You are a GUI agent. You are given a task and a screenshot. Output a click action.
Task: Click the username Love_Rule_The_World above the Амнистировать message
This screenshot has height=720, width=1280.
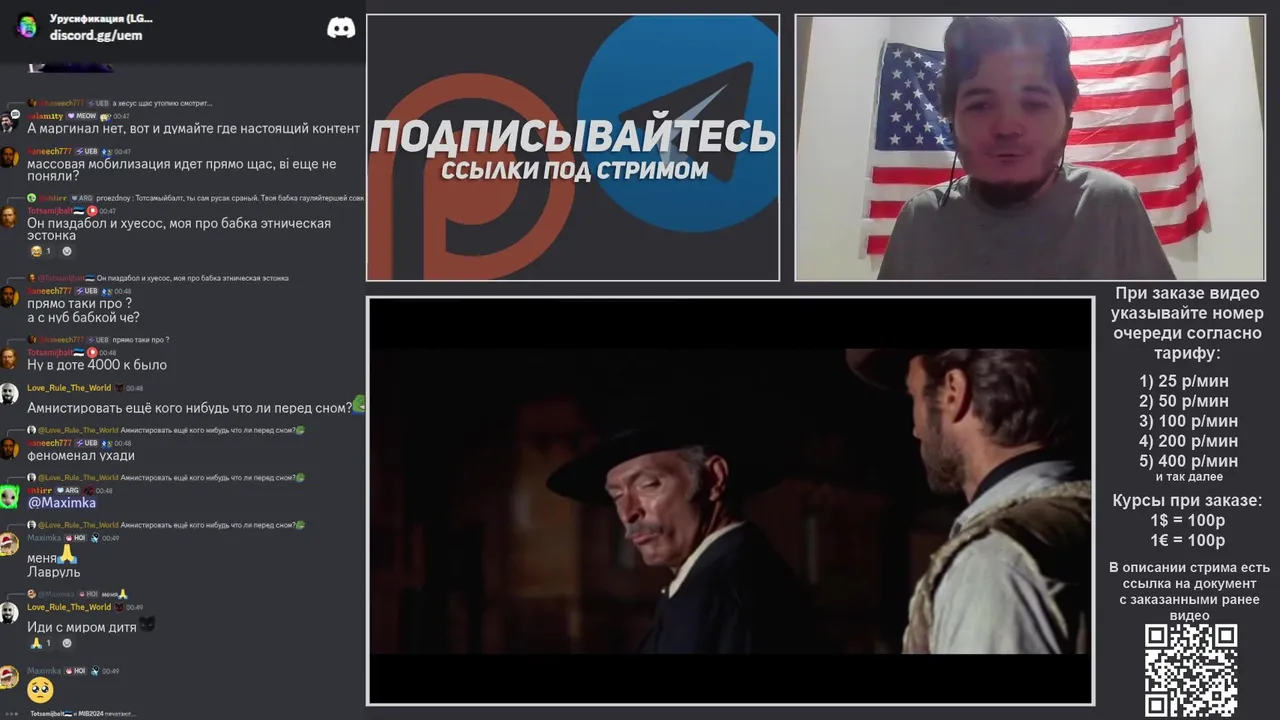tap(69, 388)
